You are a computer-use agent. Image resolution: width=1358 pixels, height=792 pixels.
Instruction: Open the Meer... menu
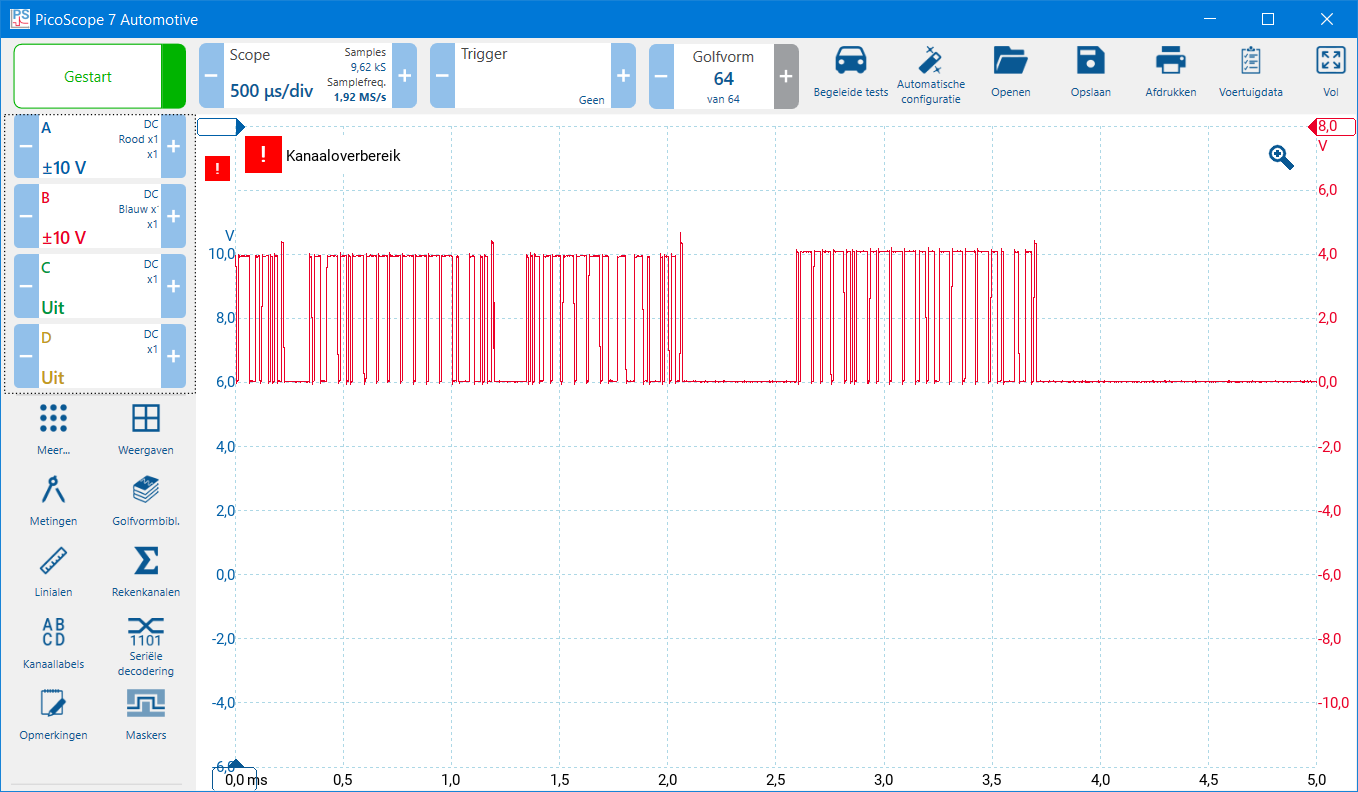53,428
